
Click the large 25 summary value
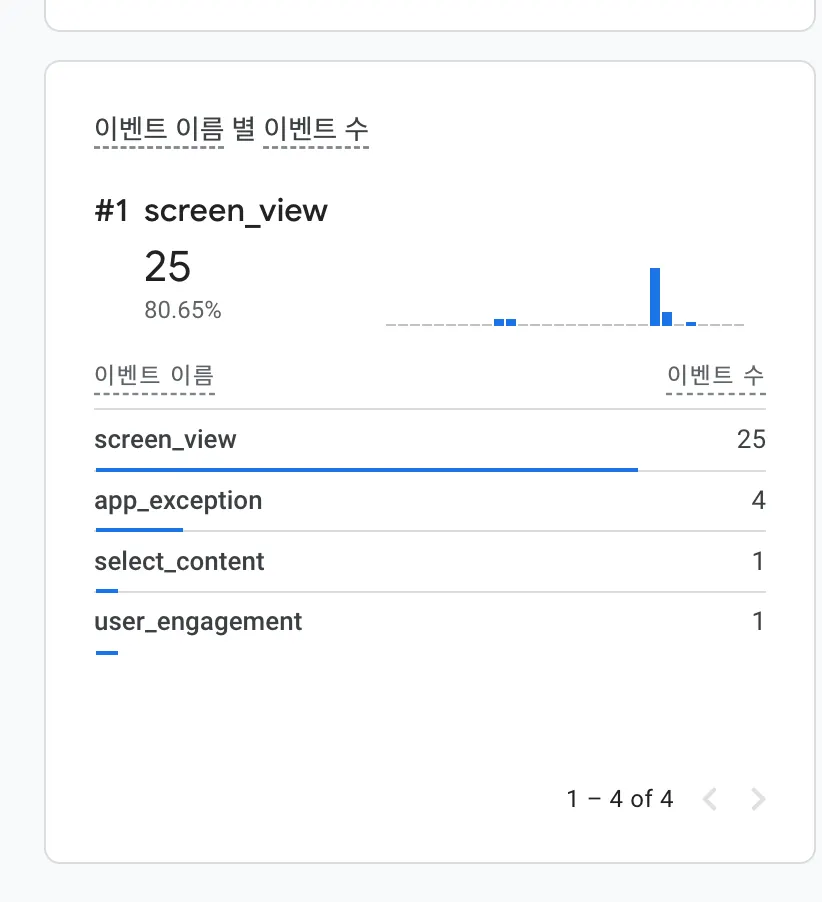tap(167, 267)
